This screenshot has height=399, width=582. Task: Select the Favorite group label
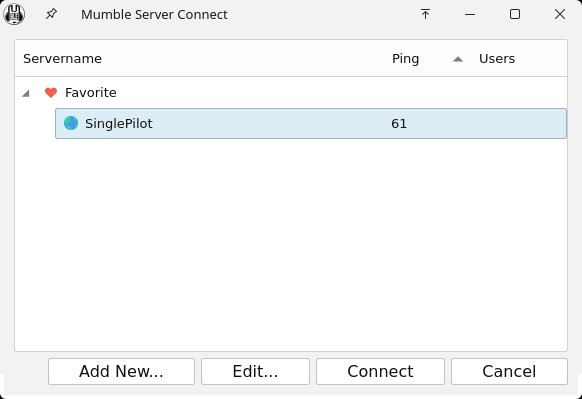coord(91,92)
